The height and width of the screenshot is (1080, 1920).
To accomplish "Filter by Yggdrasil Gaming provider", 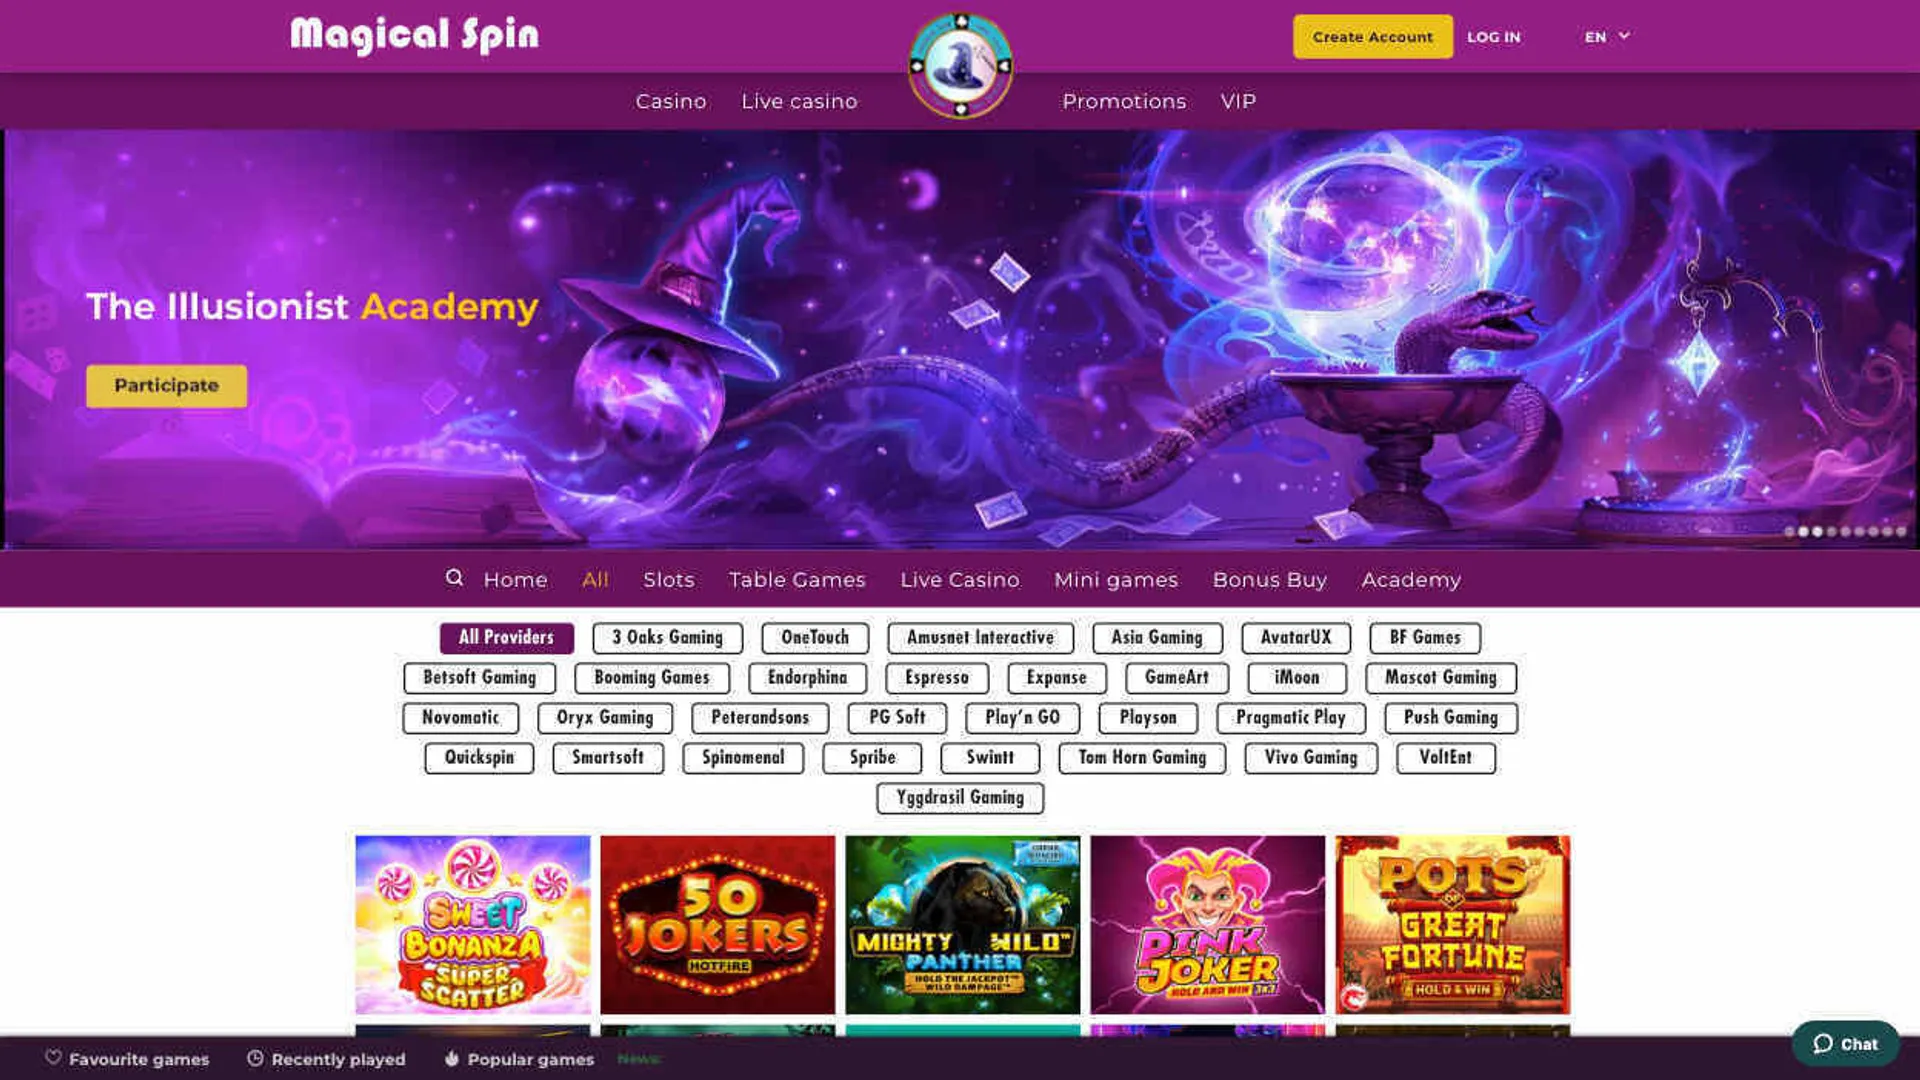I will [960, 797].
